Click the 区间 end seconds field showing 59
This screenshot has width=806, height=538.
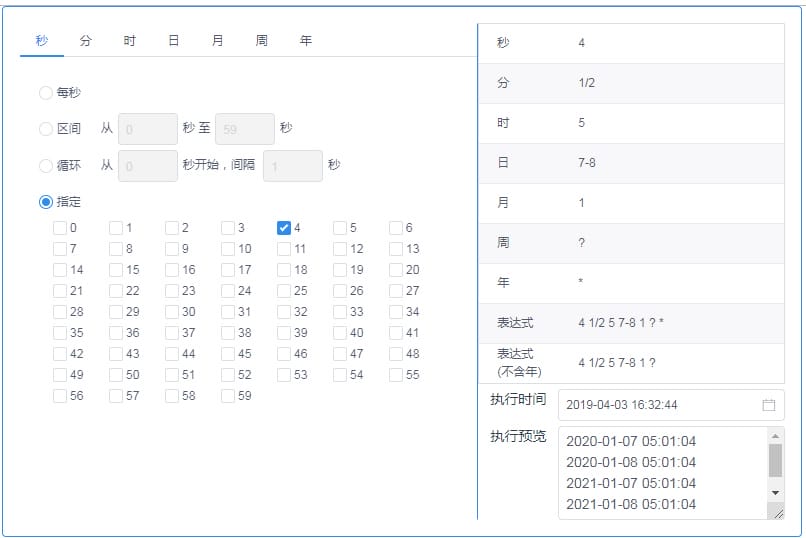[245, 129]
